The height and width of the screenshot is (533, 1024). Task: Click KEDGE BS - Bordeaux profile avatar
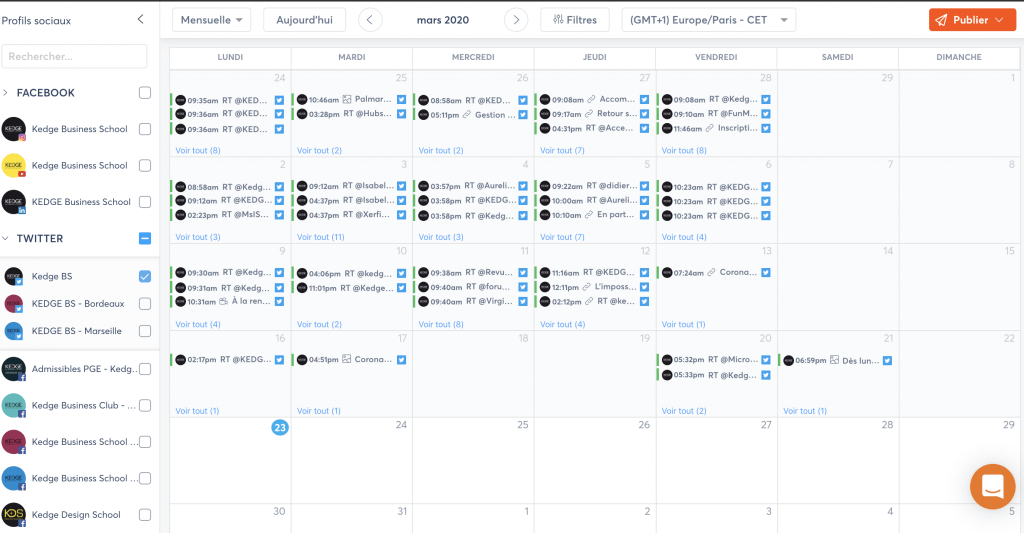[14, 304]
